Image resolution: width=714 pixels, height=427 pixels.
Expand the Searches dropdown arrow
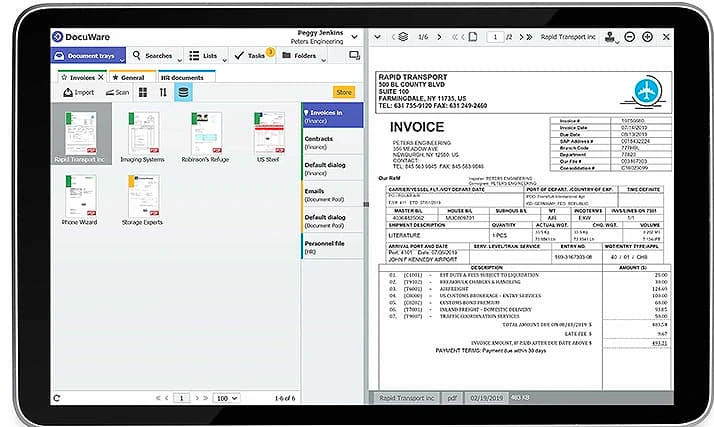click(x=180, y=60)
